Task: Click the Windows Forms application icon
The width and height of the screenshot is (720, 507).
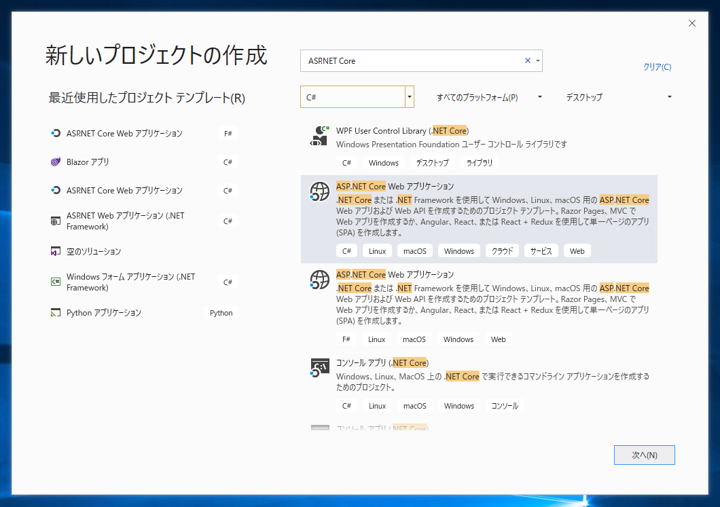Action: click(56, 282)
